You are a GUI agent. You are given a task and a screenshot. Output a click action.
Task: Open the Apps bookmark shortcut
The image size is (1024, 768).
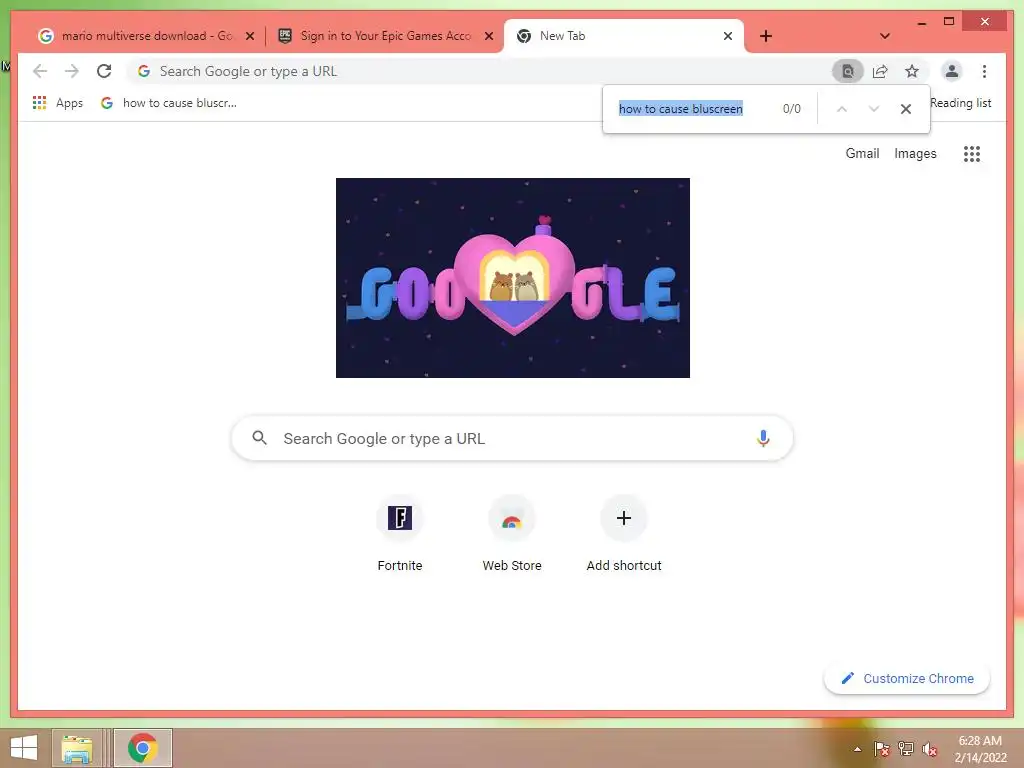[x=58, y=103]
